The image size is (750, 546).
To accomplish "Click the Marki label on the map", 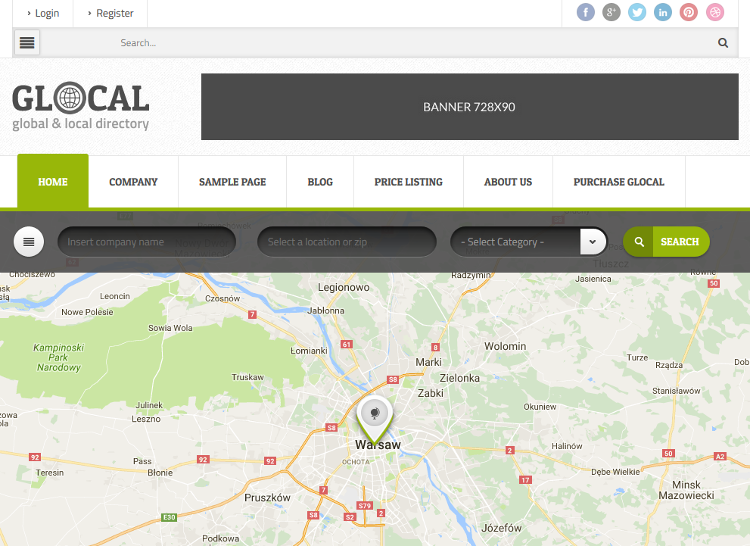I will 429,362.
